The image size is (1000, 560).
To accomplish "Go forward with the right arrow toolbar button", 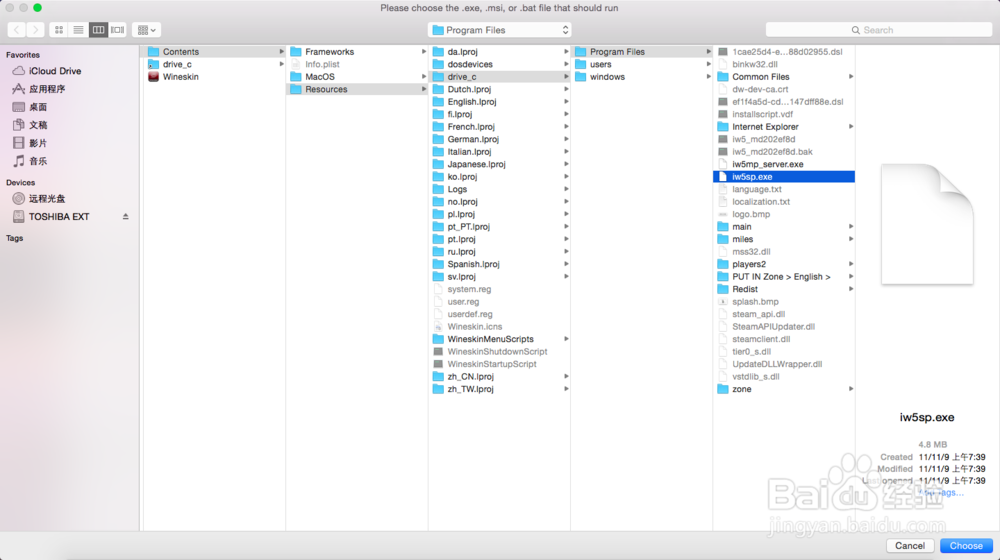I will coord(36,30).
